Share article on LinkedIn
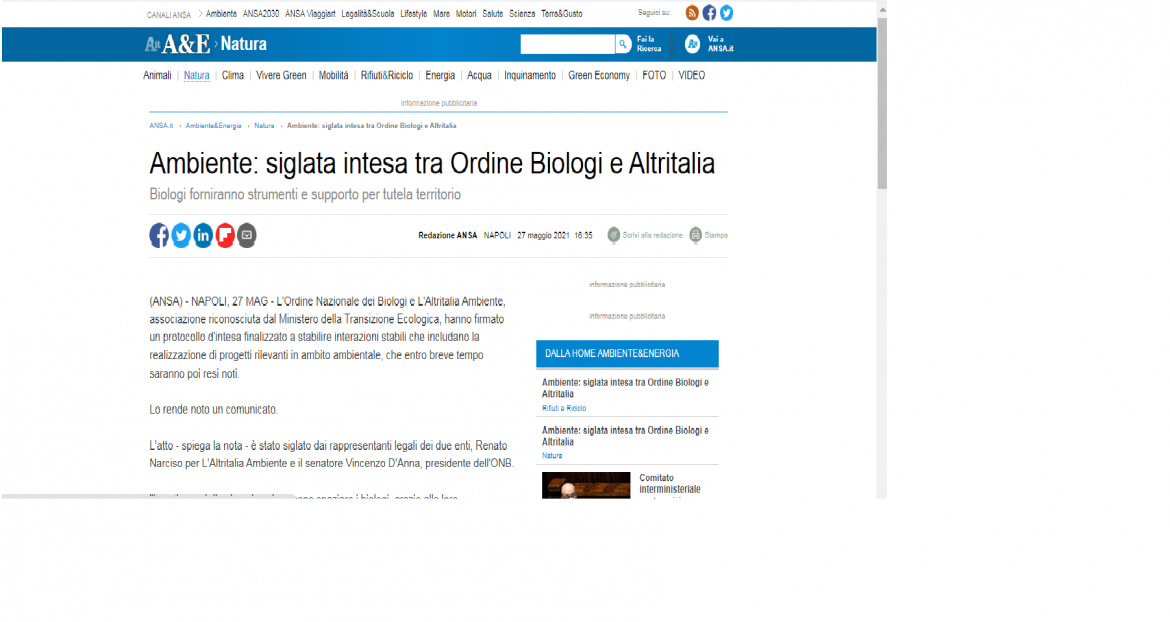 pyautogui.click(x=203, y=235)
